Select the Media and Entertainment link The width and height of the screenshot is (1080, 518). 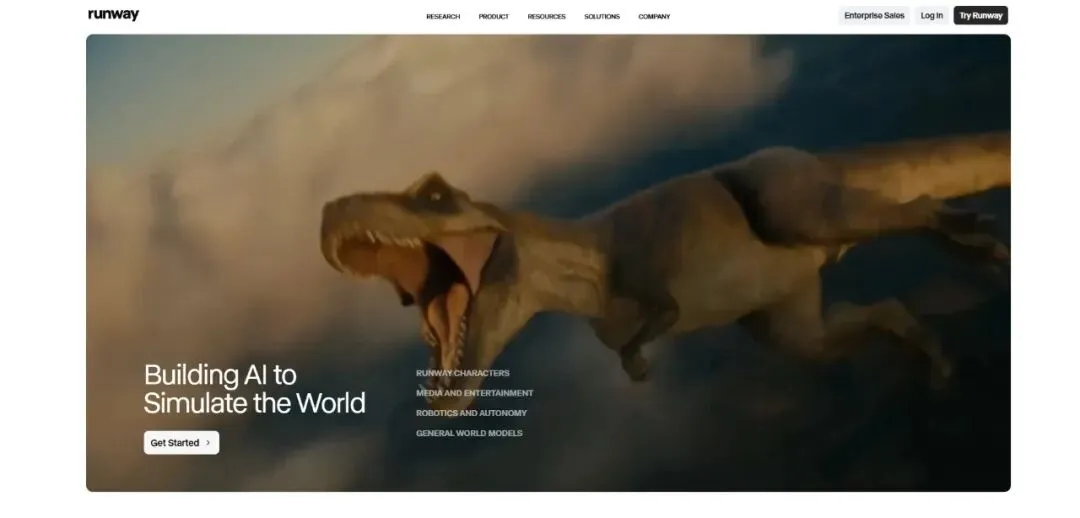click(475, 393)
